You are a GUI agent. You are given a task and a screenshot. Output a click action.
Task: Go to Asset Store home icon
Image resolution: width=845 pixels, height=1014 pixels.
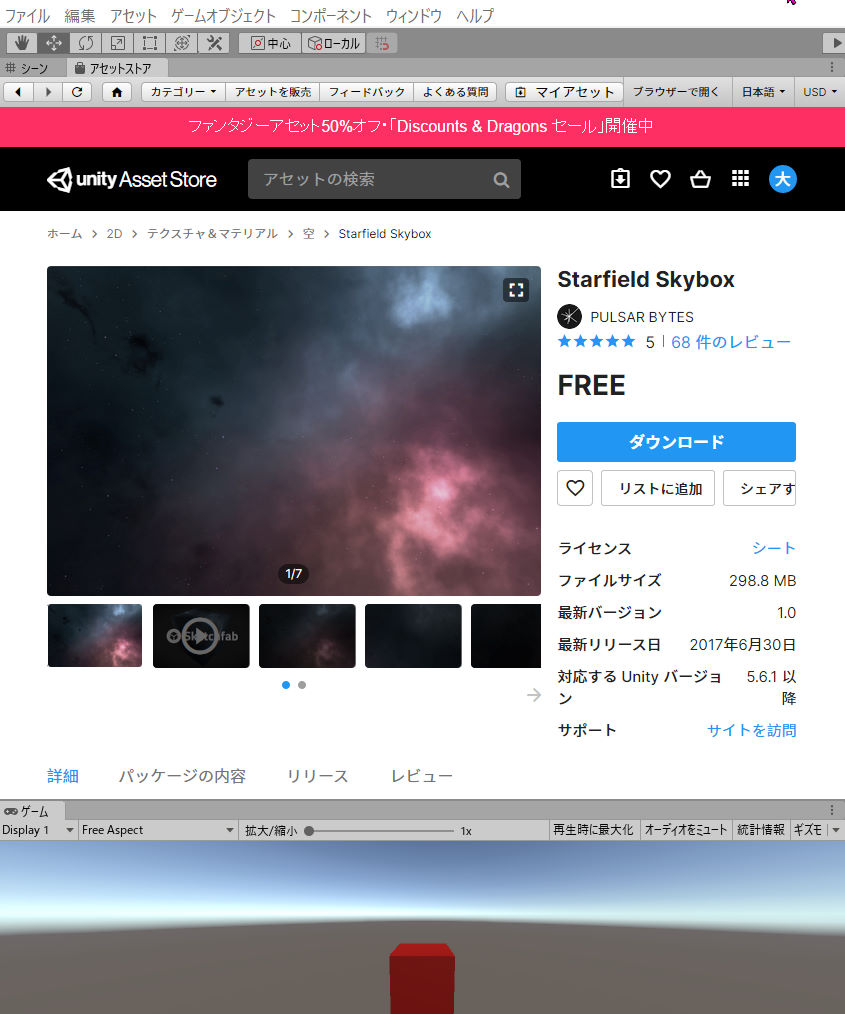(x=117, y=92)
